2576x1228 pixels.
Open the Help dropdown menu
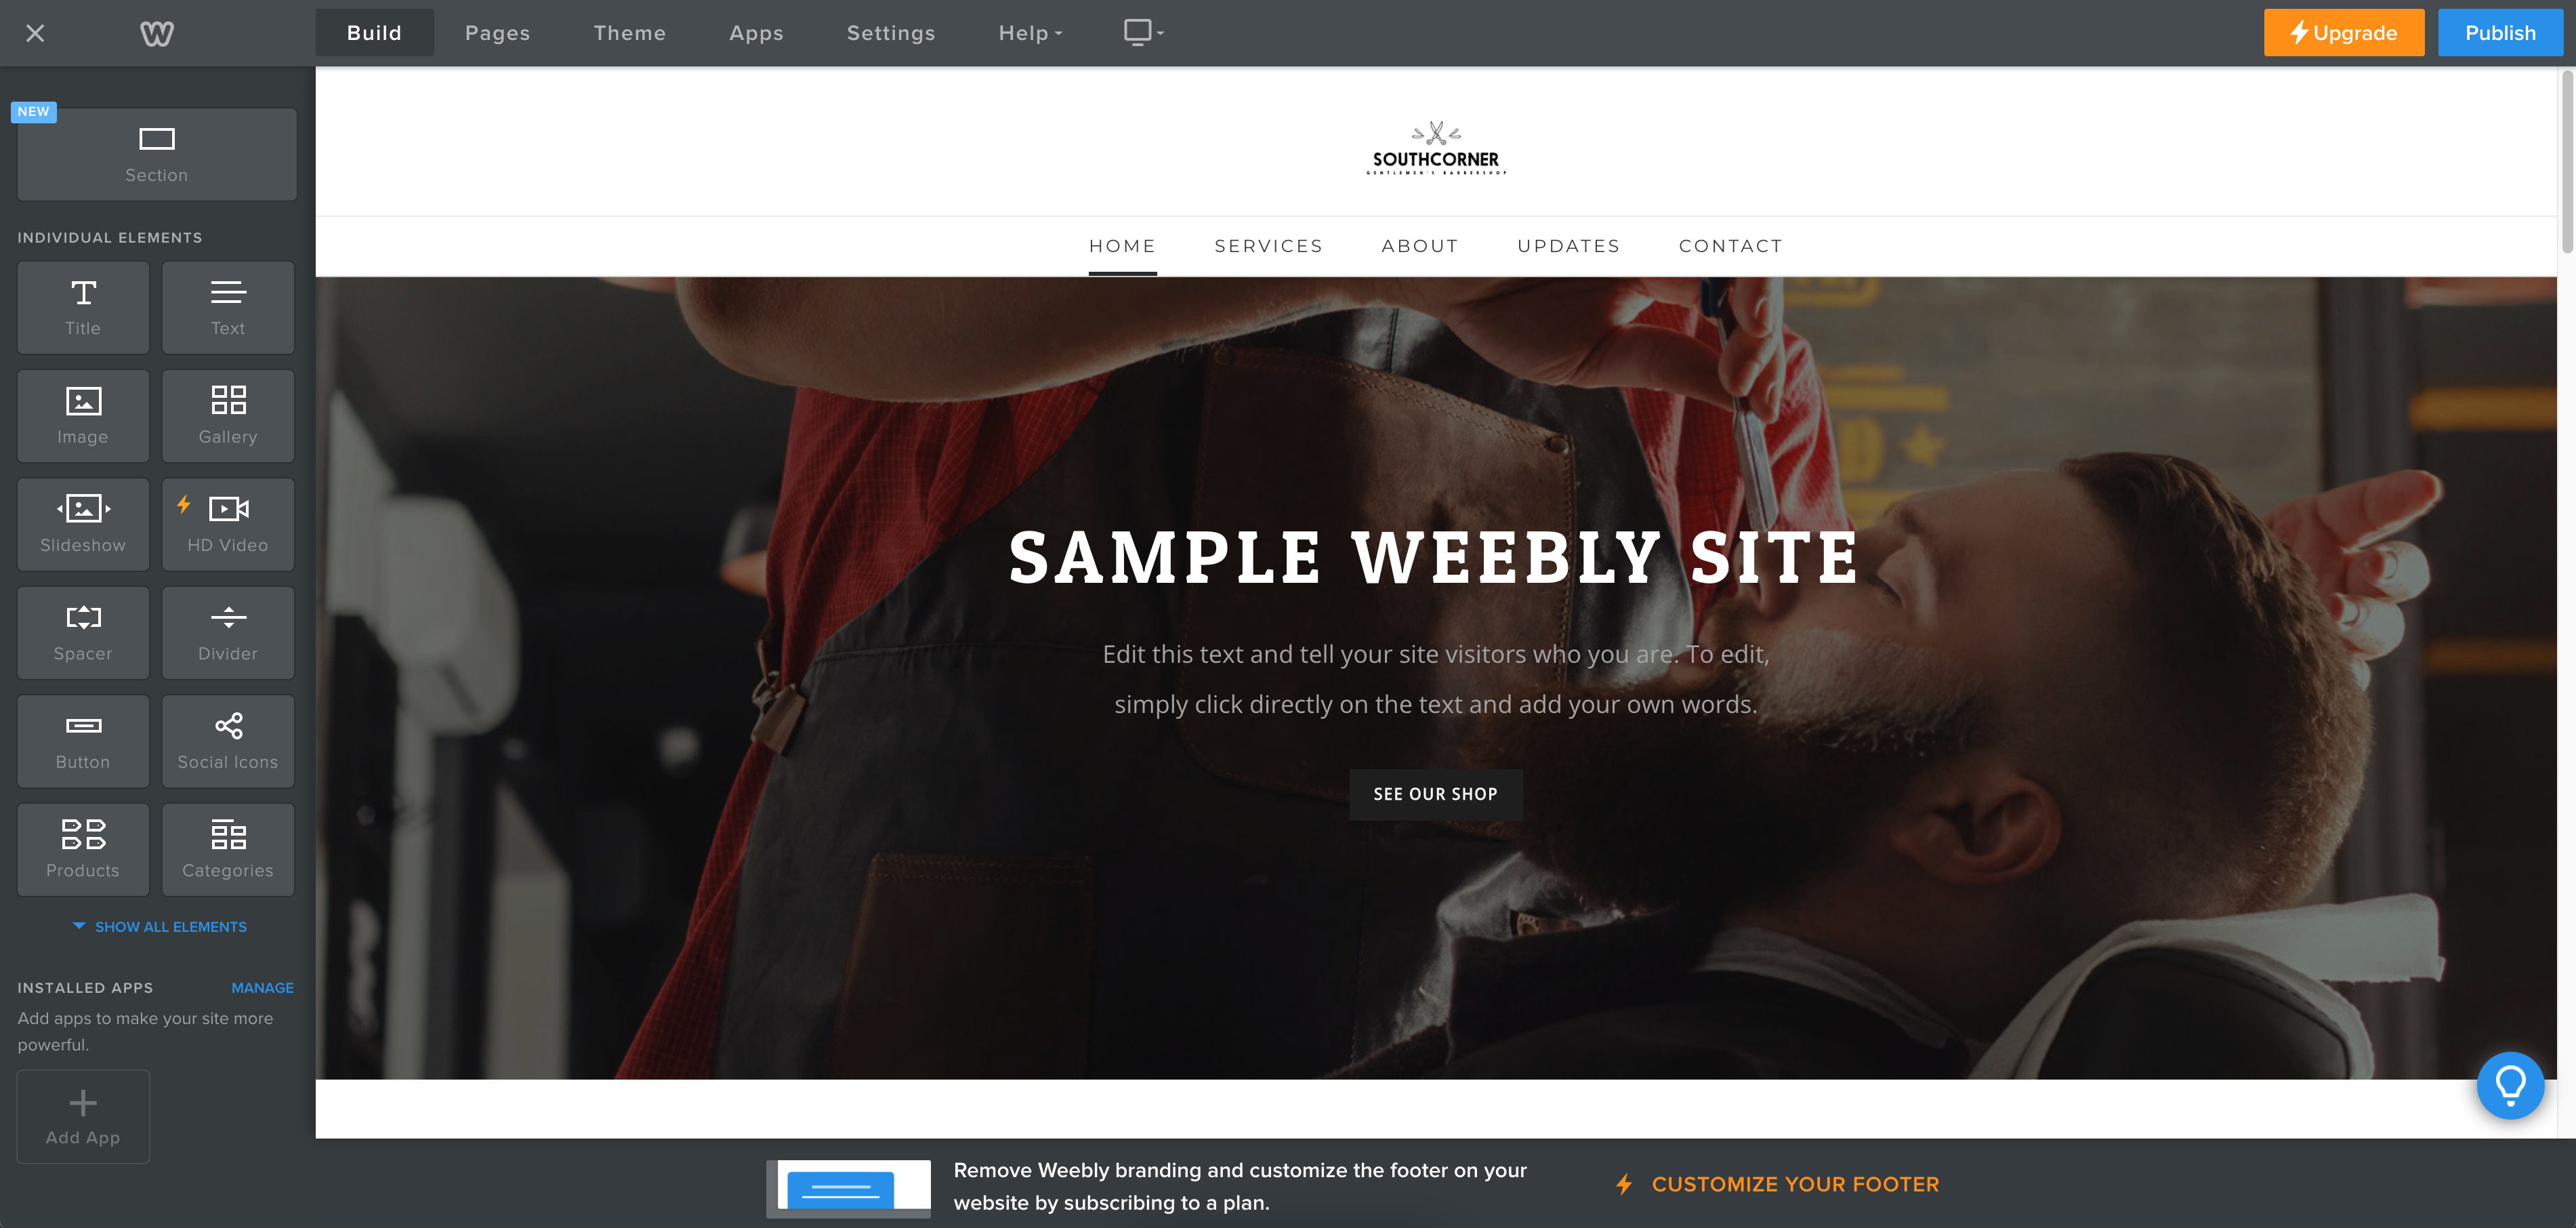[1030, 33]
